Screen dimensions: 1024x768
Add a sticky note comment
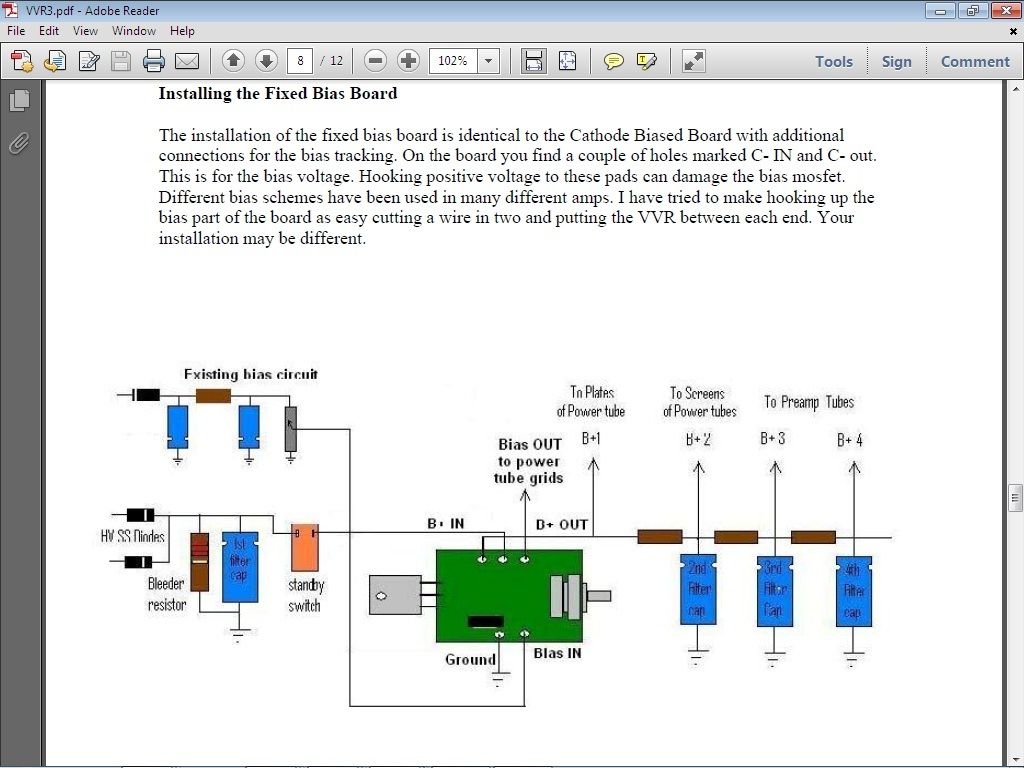click(613, 61)
